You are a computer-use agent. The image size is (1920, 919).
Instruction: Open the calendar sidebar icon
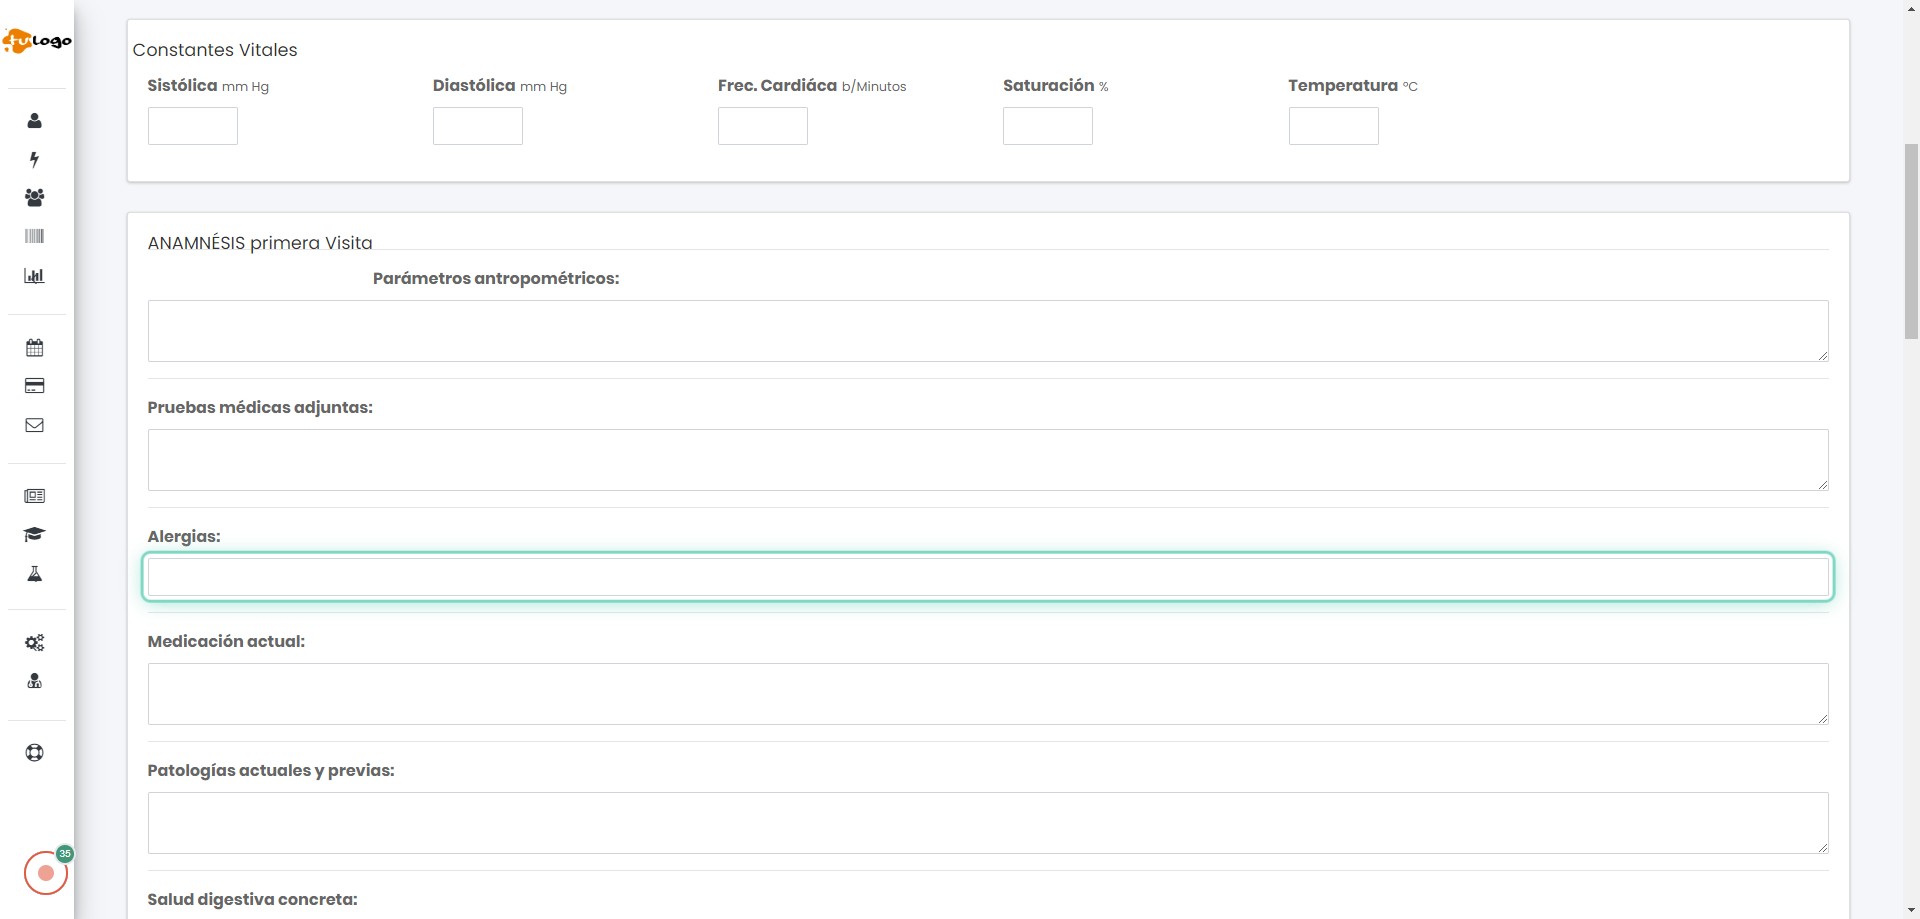coord(35,348)
